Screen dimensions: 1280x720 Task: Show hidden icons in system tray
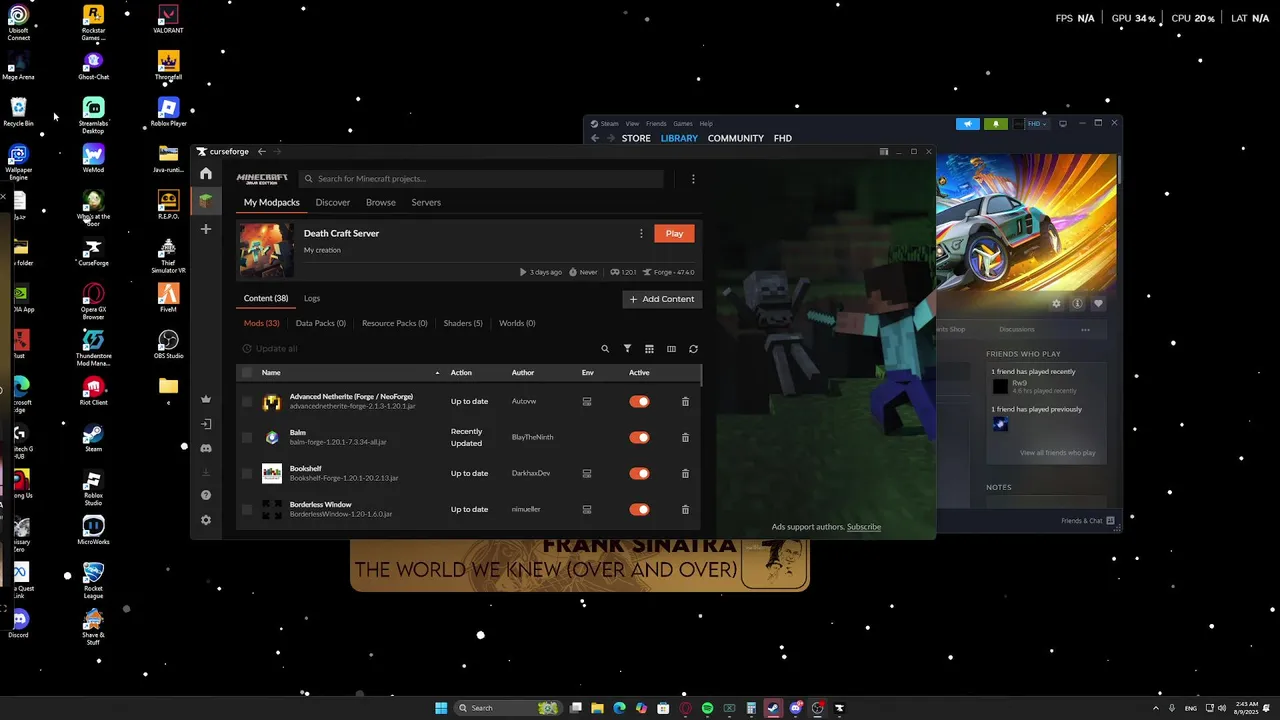coord(1156,708)
